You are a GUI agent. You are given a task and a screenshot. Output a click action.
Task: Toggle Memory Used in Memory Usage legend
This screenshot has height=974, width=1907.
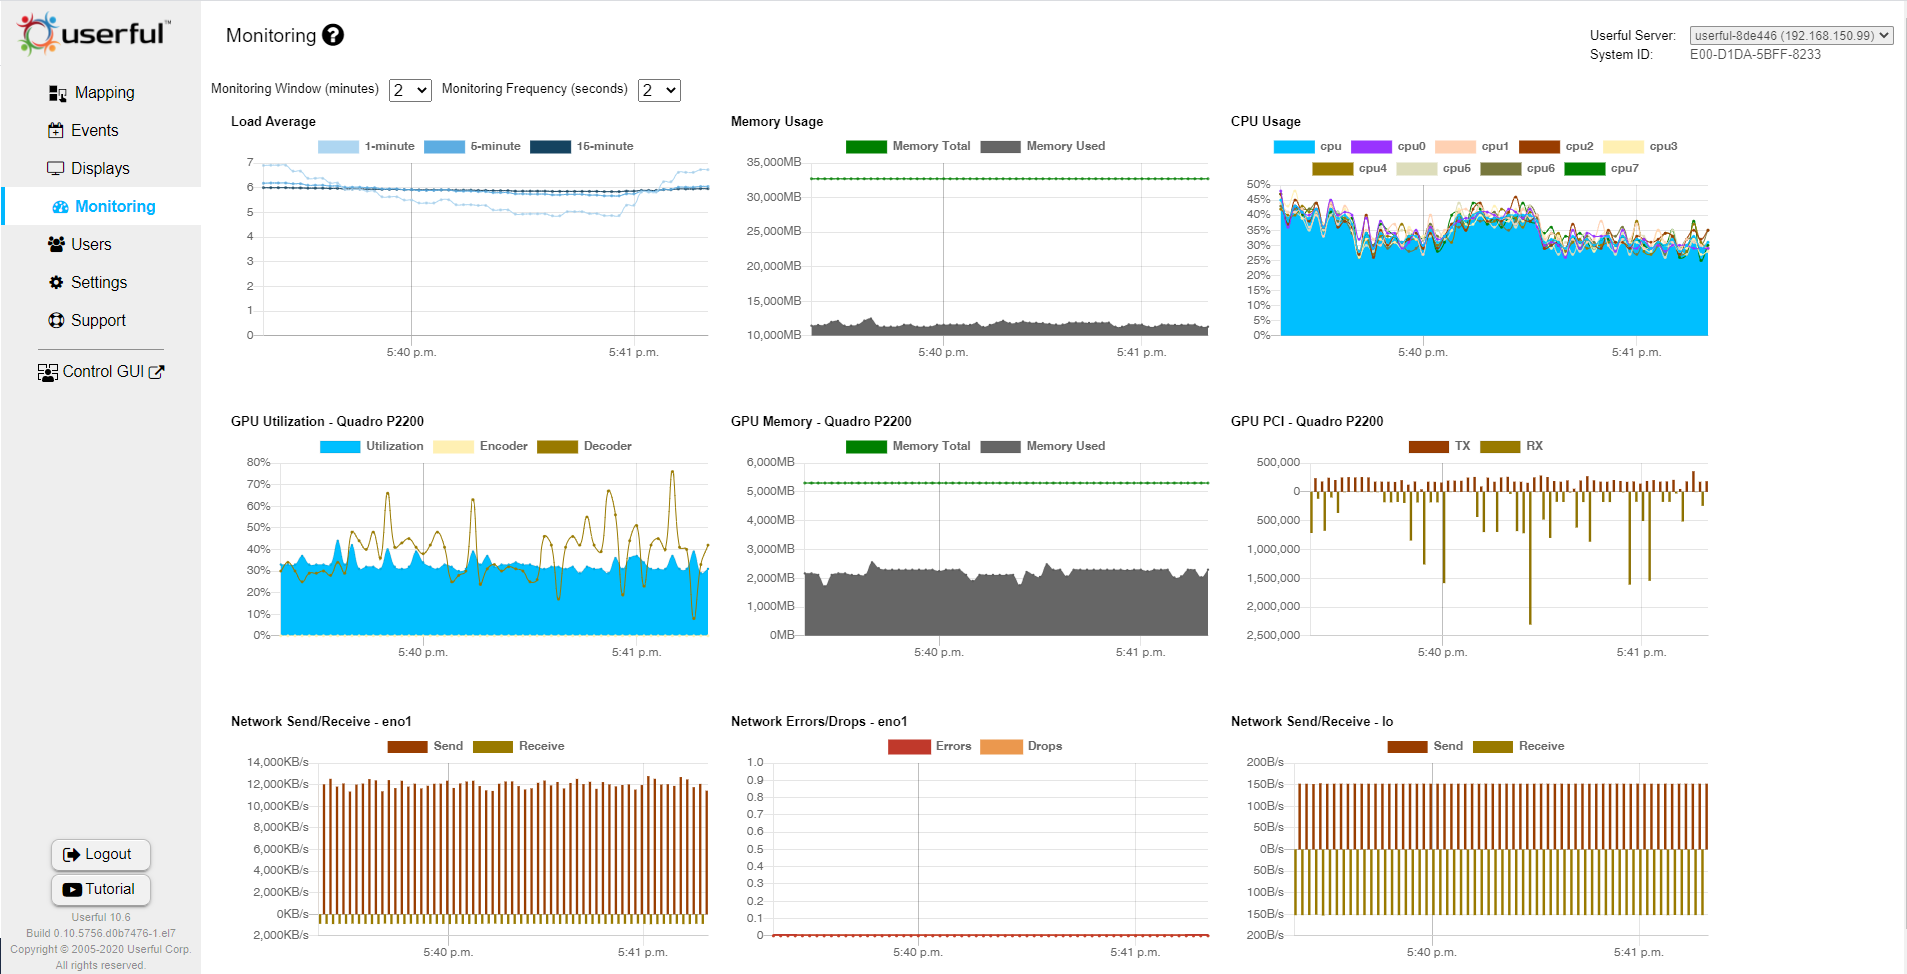click(x=1043, y=146)
